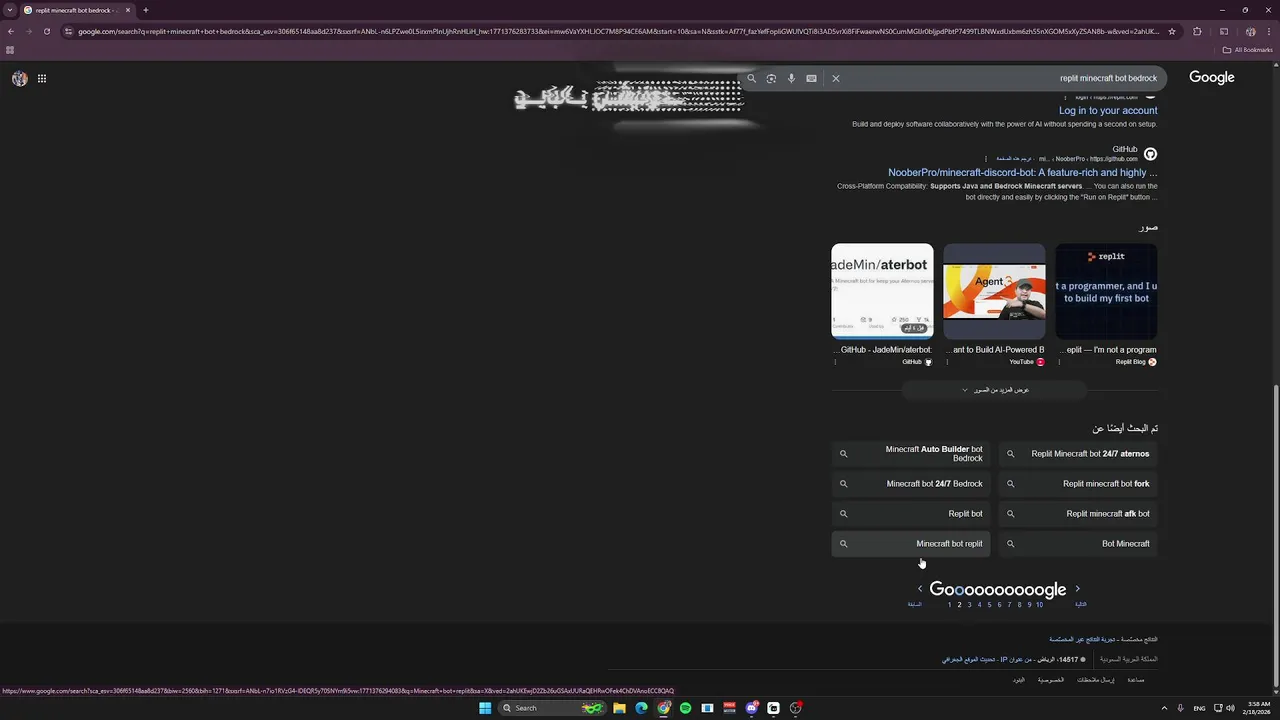
Task: Open the Help link (مساعدة) in footer
Action: coord(1135,680)
